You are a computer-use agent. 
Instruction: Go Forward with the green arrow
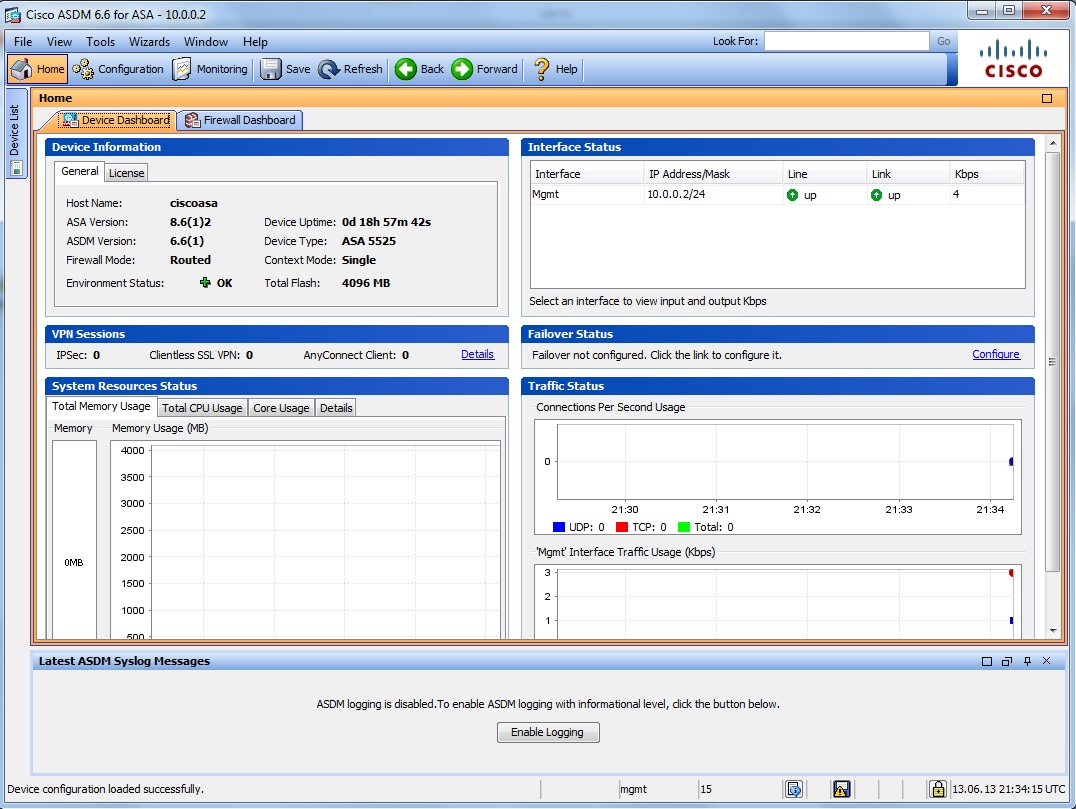point(484,69)
